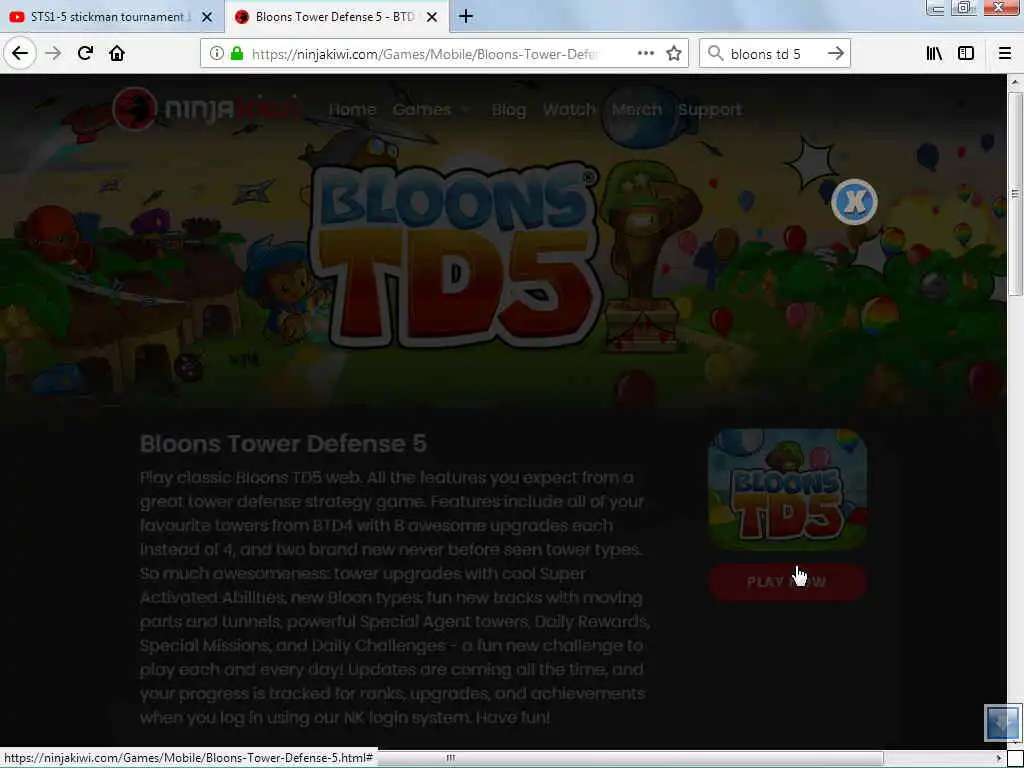
Task: Open the Firefox hamburger menu
Action: coord(1004,54)
